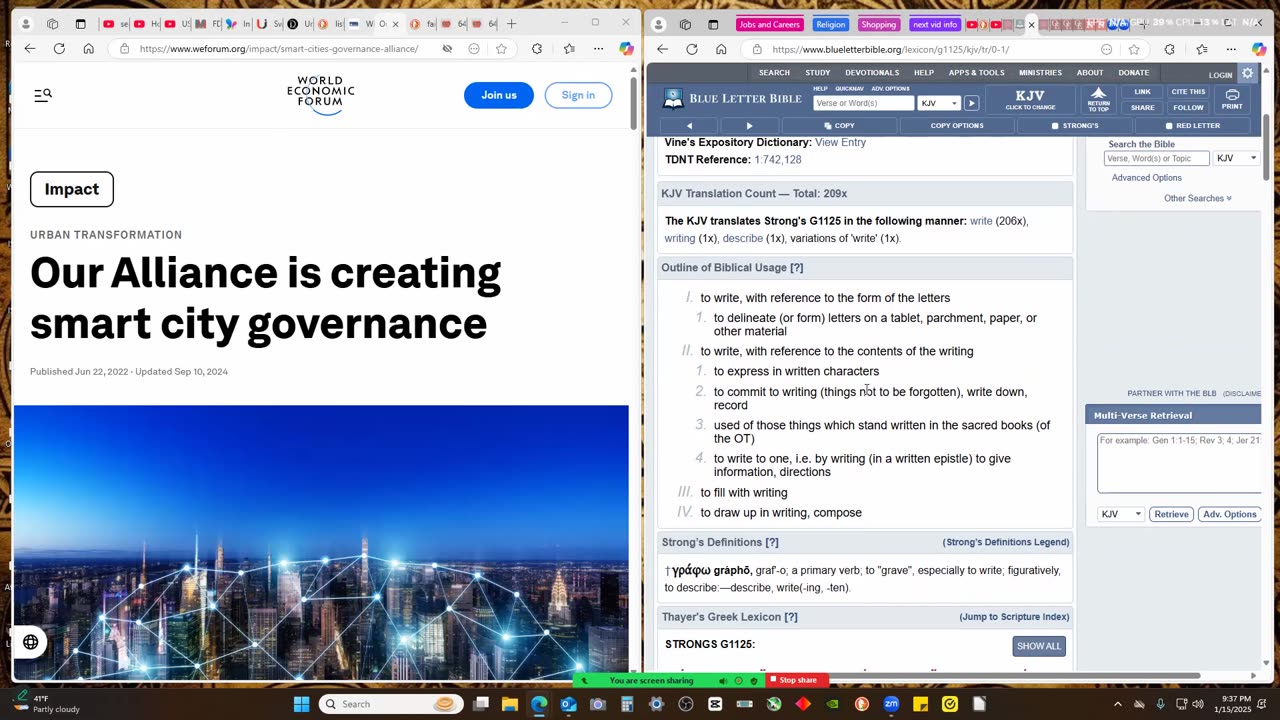Click KJV click to change button
Screen dimensions: 1280x720
pyautogui.click(x=1030, y=99)
